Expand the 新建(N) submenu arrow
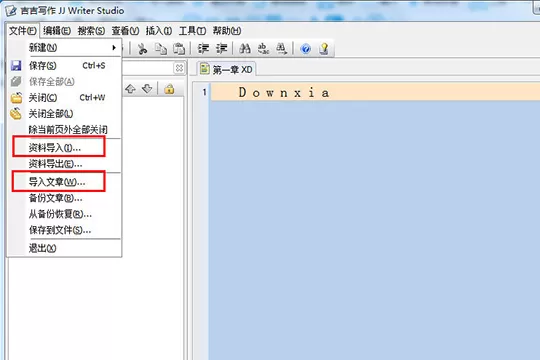This screenshot has height=360, width=540. tap(114, 48)
